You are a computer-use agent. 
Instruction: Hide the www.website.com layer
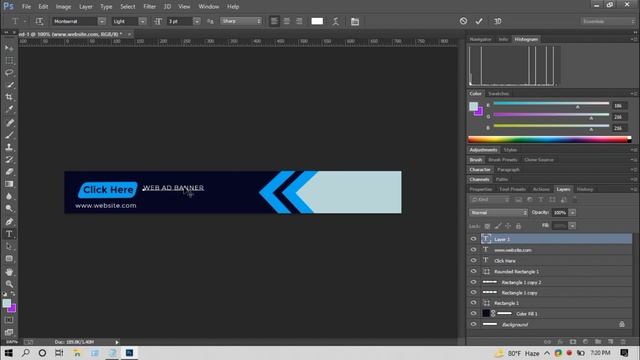click(x=473, y=250)
